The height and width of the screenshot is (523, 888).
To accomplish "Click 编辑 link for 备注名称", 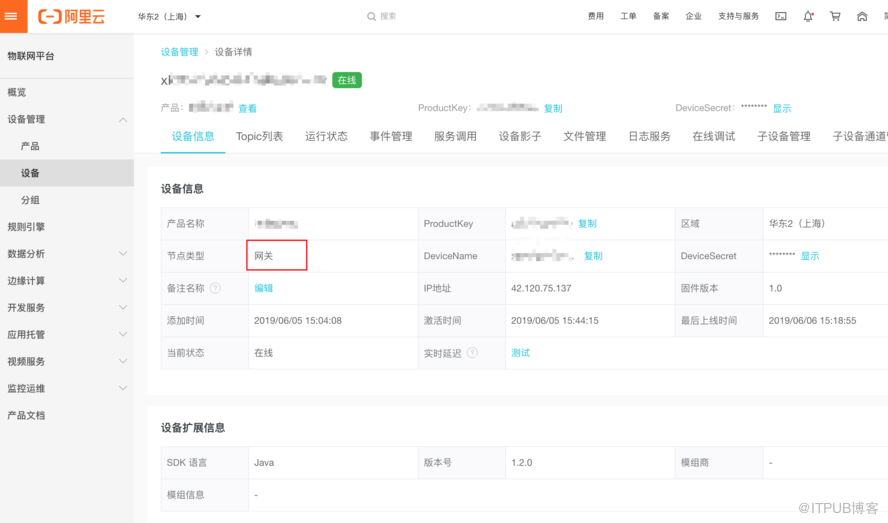I will pyautogui.click(x=263, y=288).
